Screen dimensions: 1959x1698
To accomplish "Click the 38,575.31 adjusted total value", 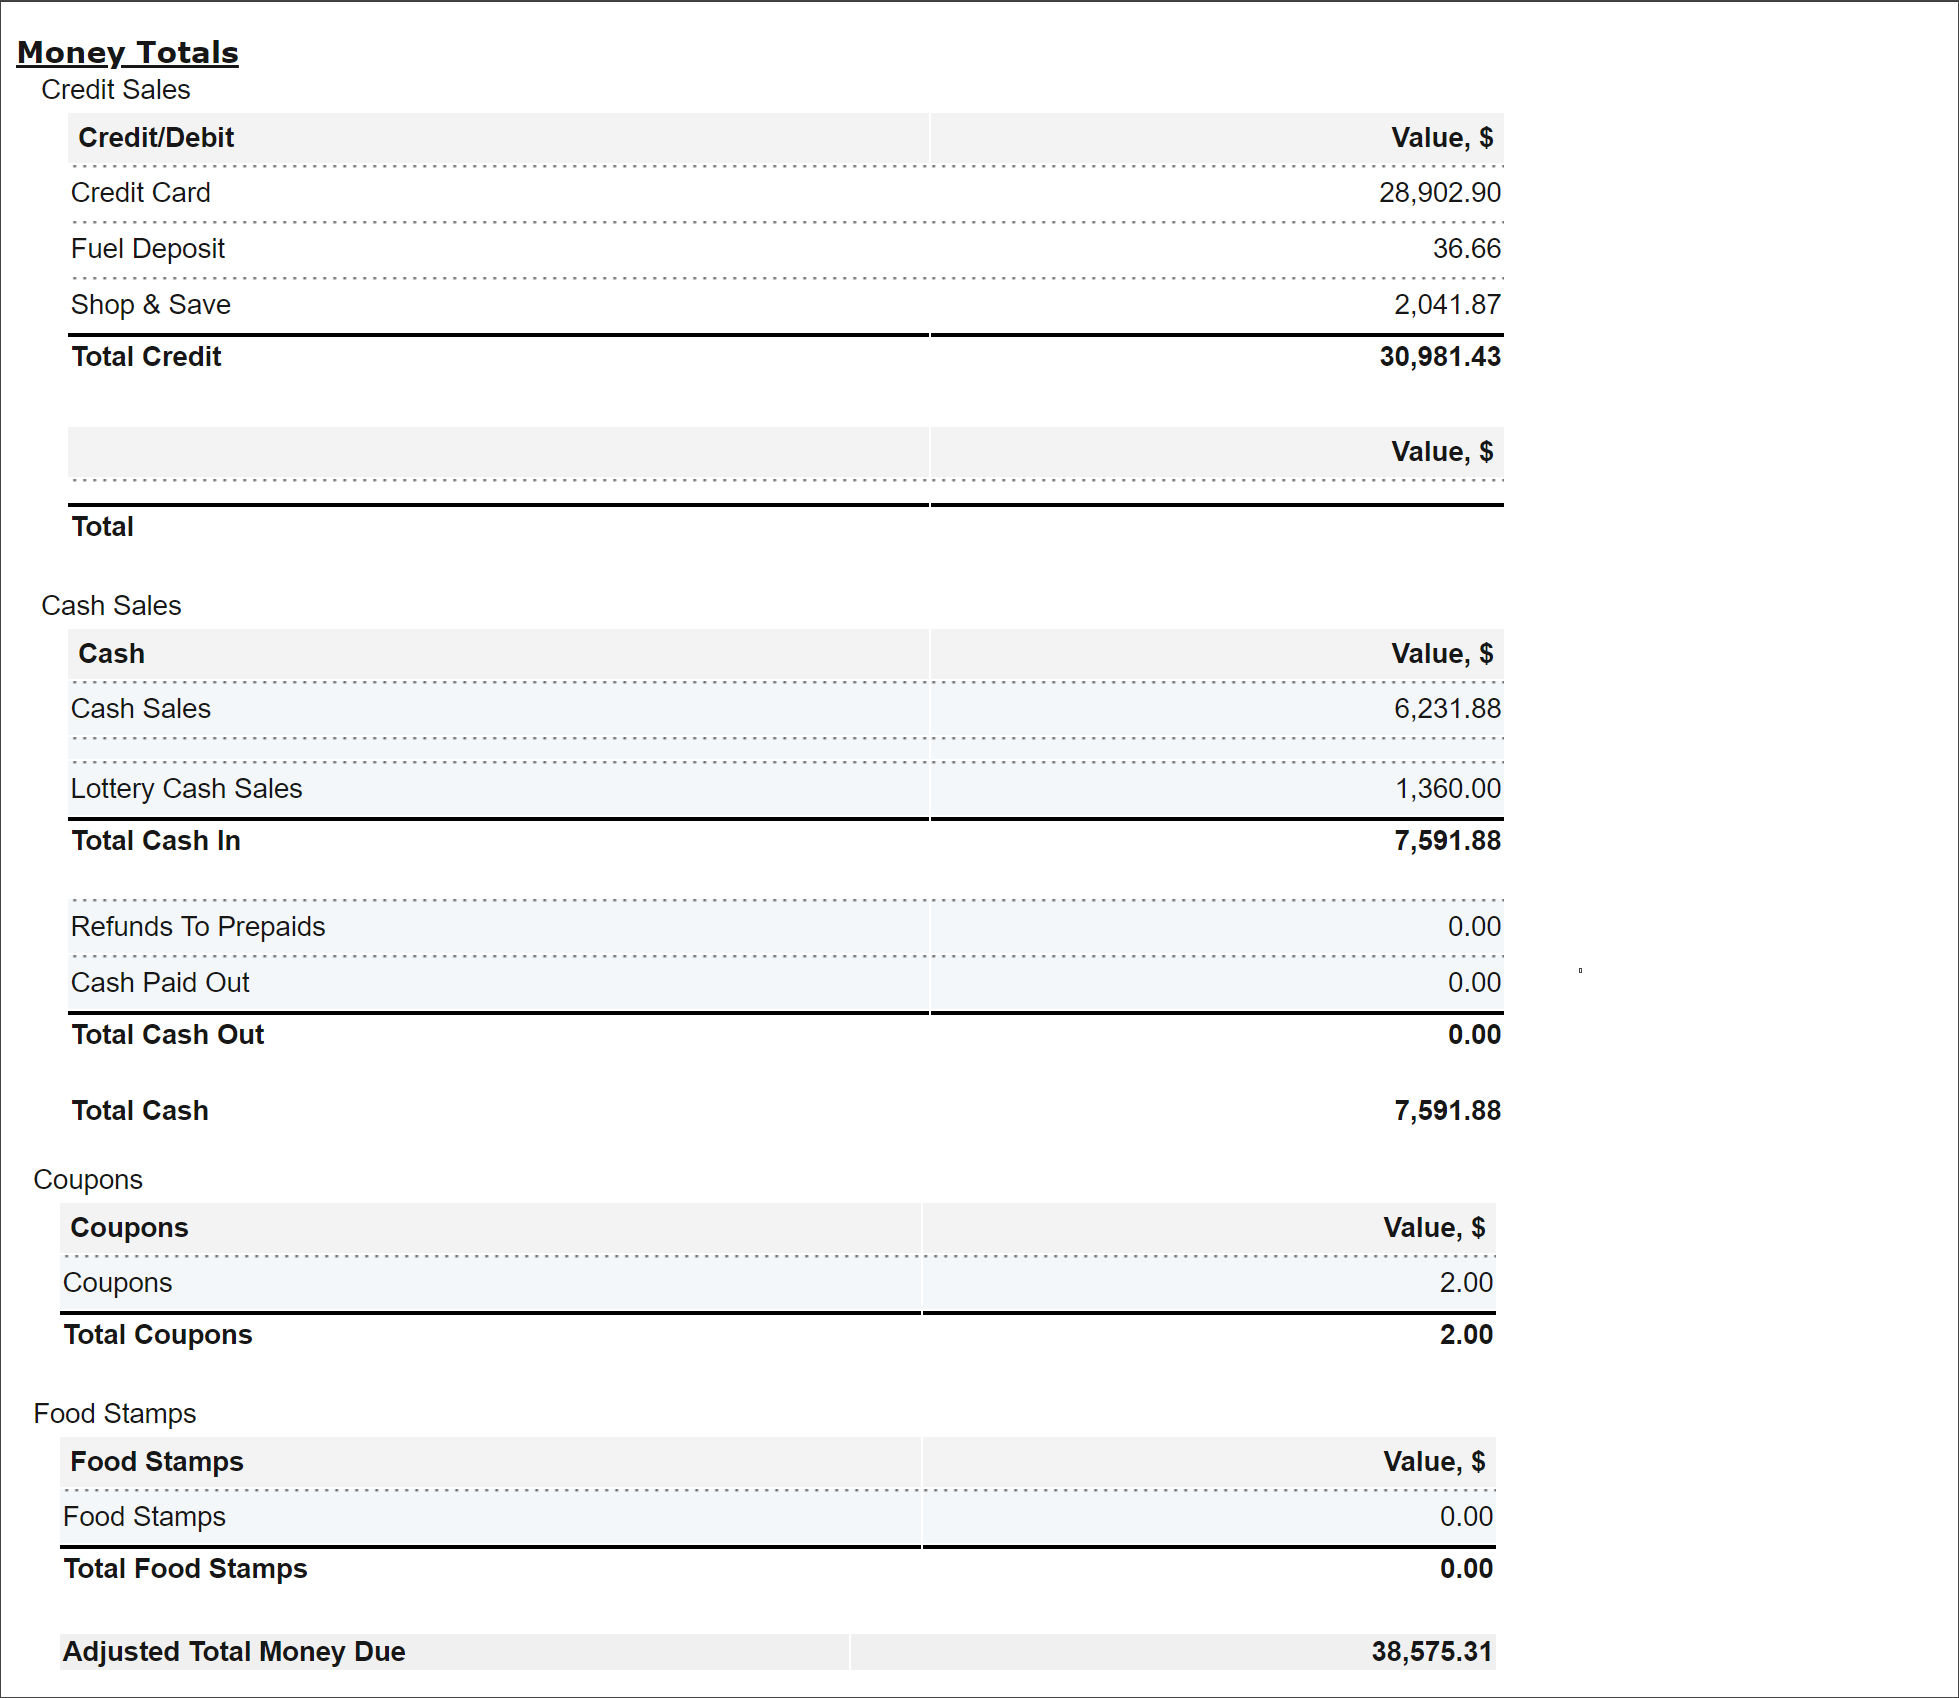I will coord(1432,1652).
